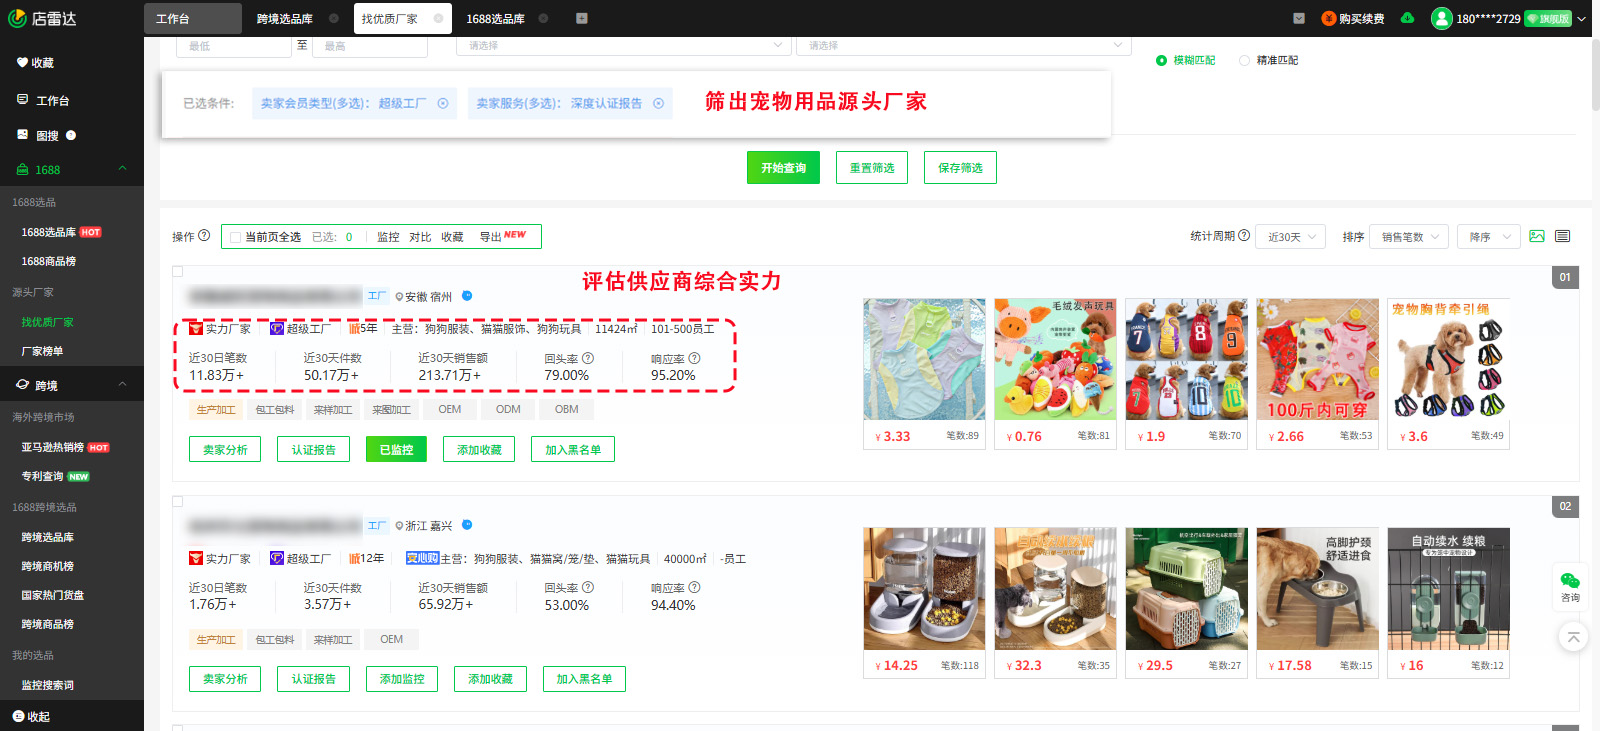This screenshot has height=731, width=1600.
Task: Click 卖家分析 for first supplier
Action: [225, 450]
